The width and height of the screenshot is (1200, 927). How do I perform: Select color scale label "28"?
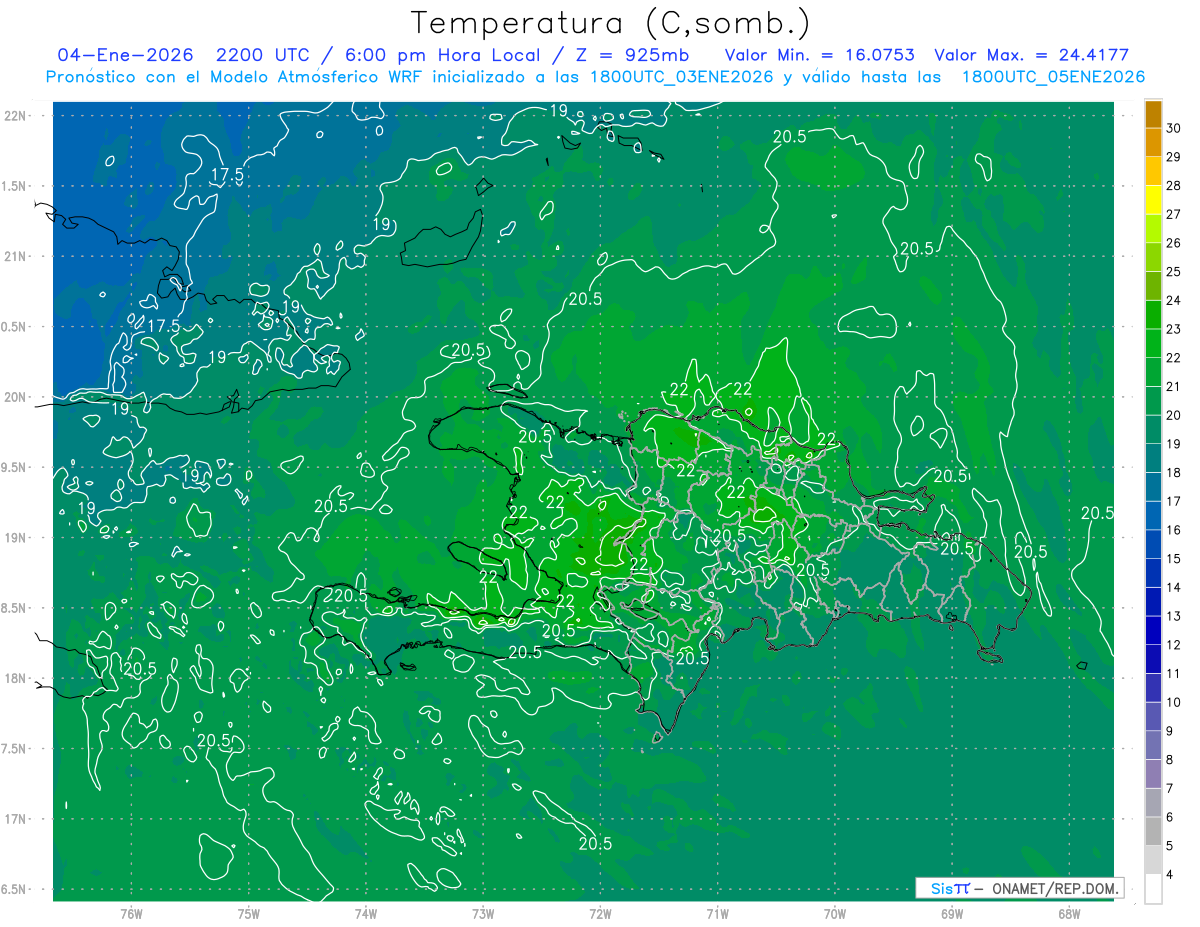(1174, 186)
